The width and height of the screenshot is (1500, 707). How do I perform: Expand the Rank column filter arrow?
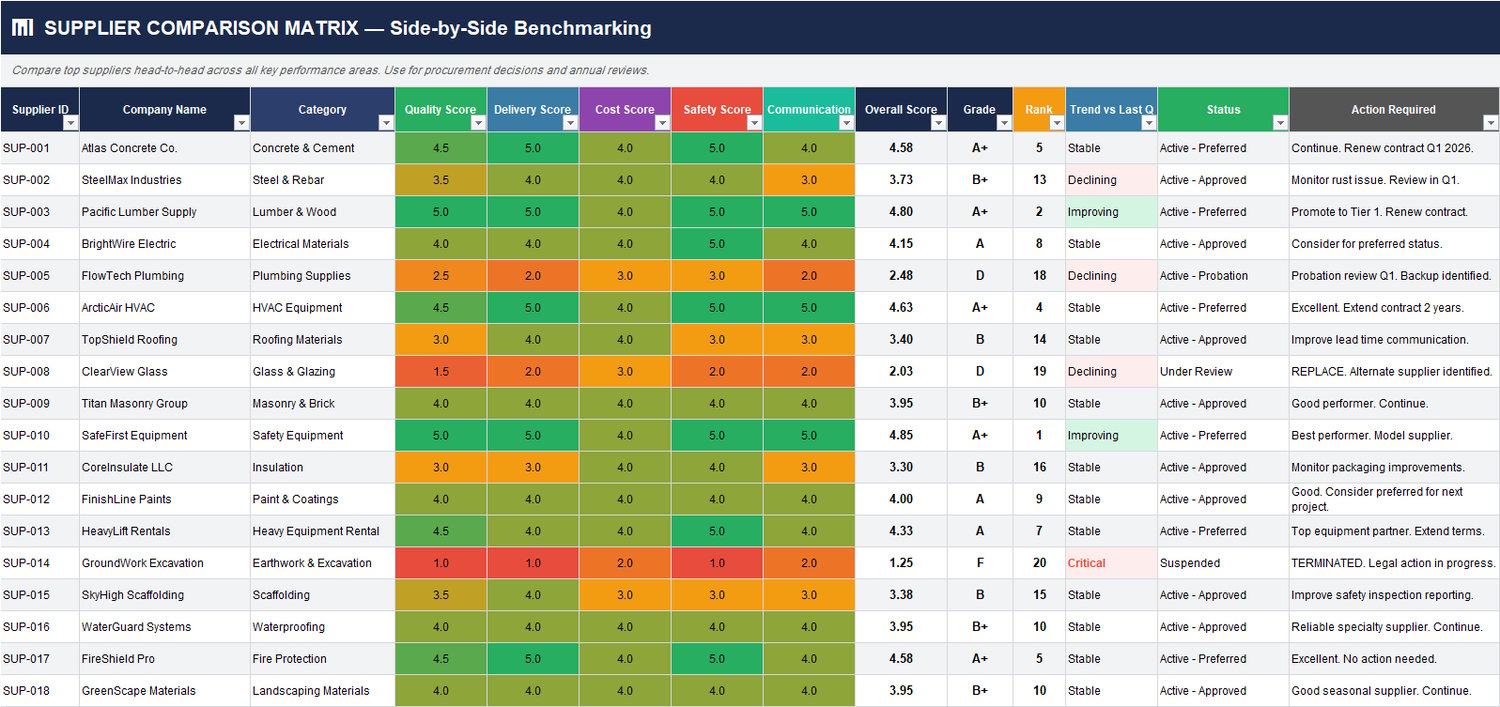coord(1057,123)
